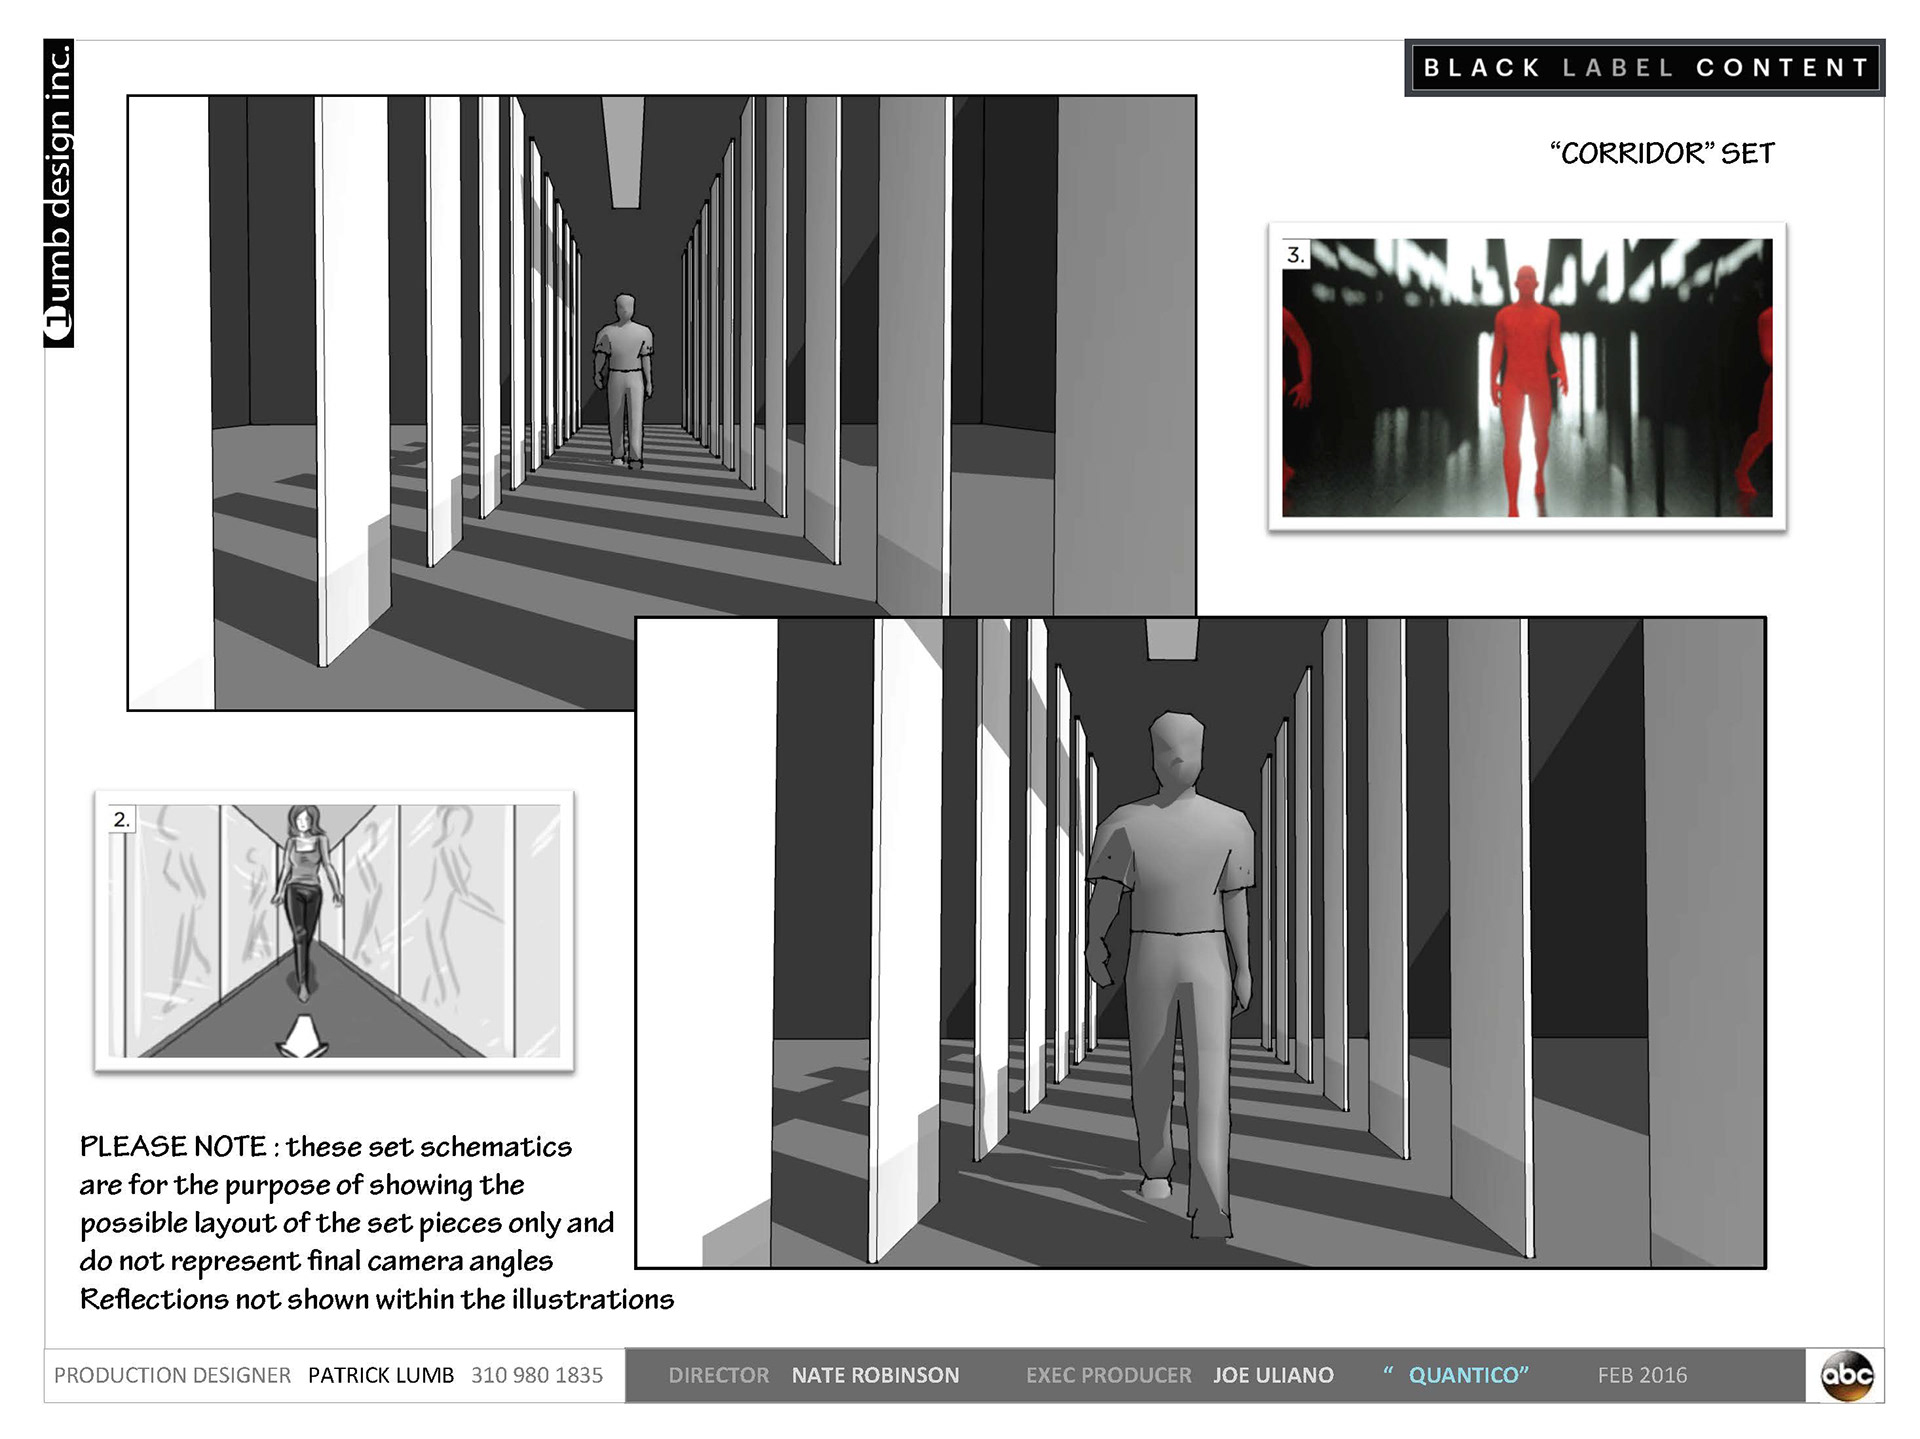Click the Lumb Design Inc. vertical logo
Screen dimensions: 1920x1439
(59, 194)
